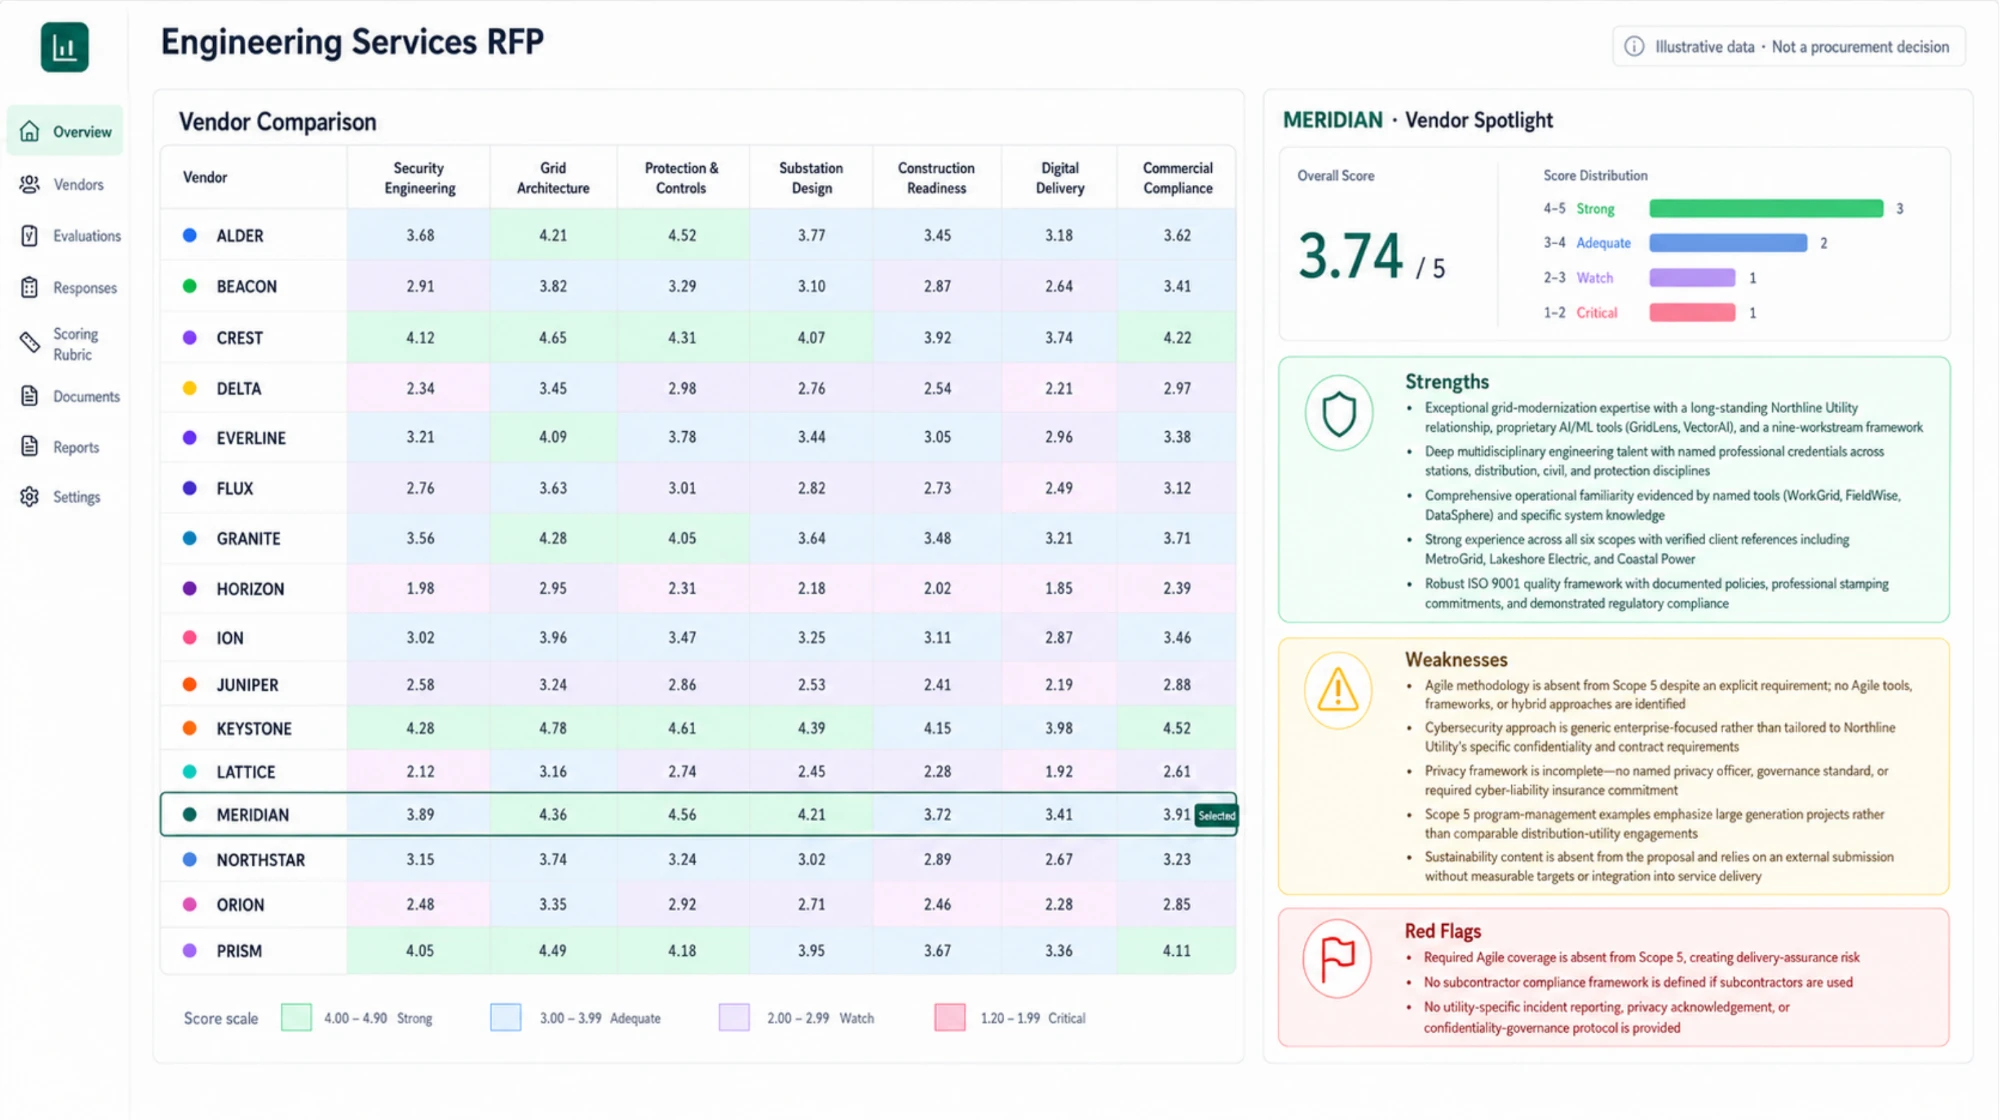Click the green chart app logo
Image resolution: width=2000 pixels, height=1120 pixels.
[x=65, y=47]
